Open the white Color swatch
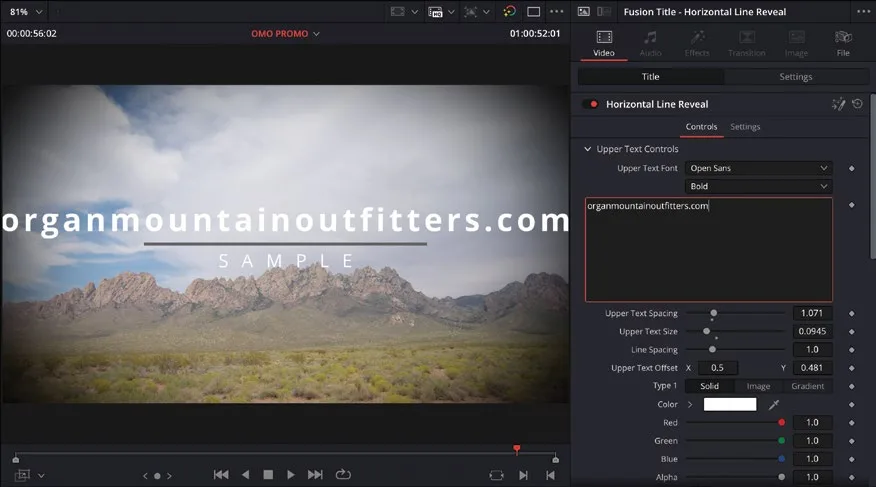This screenshot has width=876, height=487. [730, 404]
